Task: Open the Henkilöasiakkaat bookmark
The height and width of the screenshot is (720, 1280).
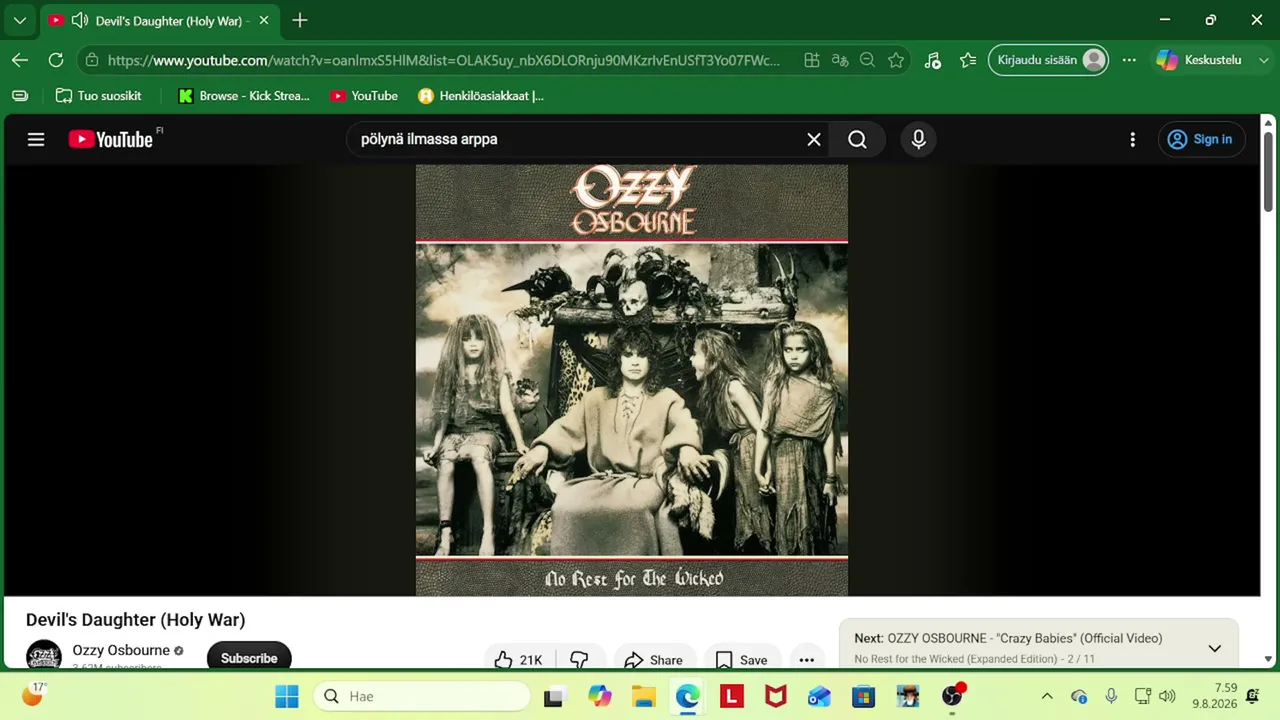Action: [x=481, y=96]
